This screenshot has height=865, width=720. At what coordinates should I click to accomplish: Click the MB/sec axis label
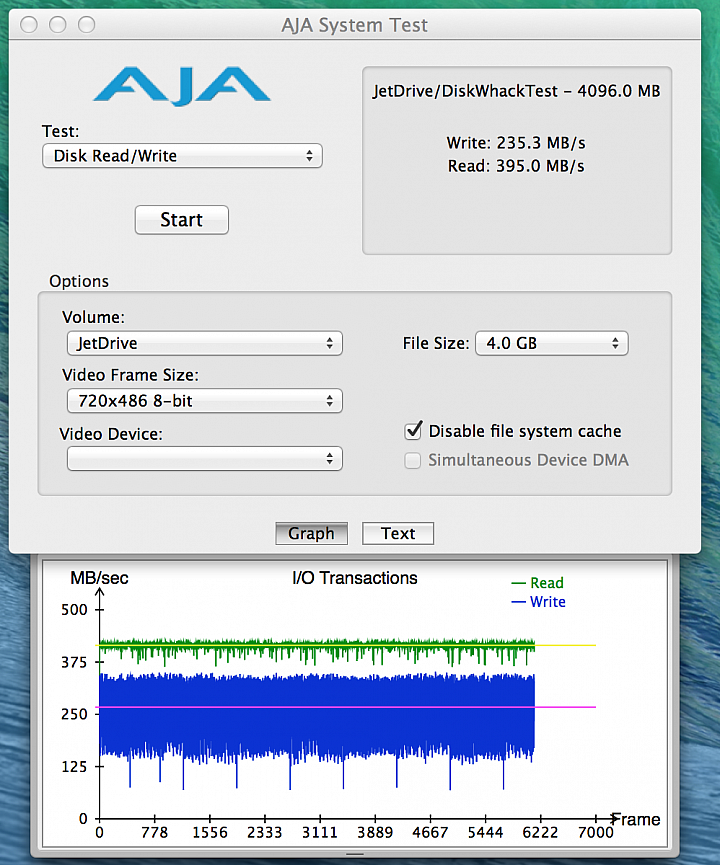point(99,578)
